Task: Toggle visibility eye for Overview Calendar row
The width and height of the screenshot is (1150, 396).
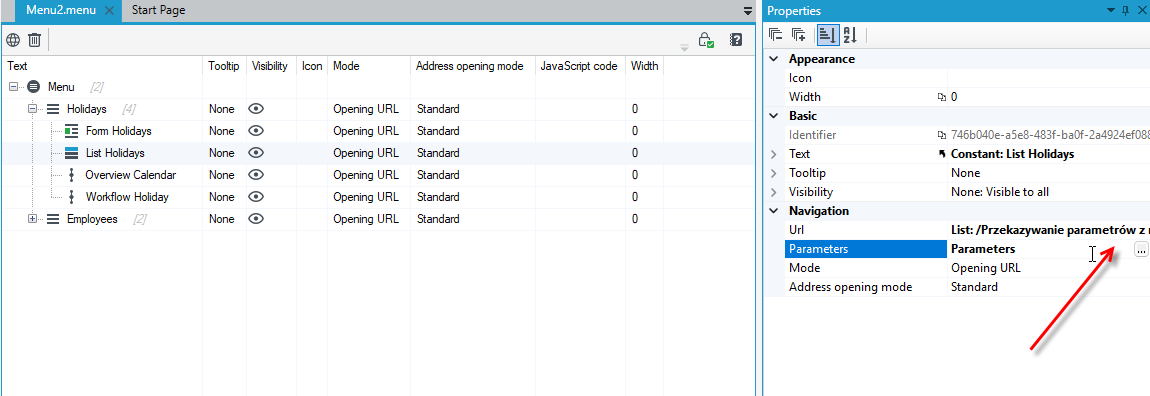Action: [256, 175]
